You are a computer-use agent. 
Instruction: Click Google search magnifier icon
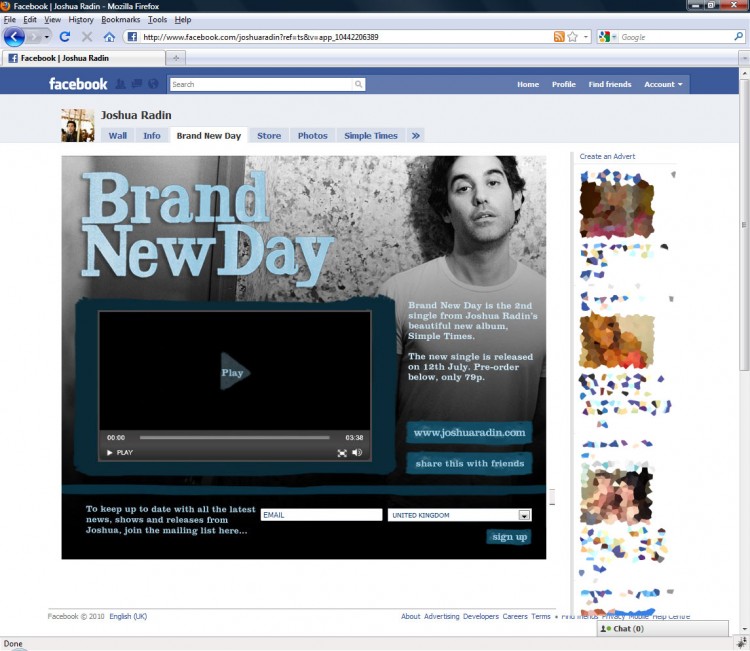tap(739, 36)
